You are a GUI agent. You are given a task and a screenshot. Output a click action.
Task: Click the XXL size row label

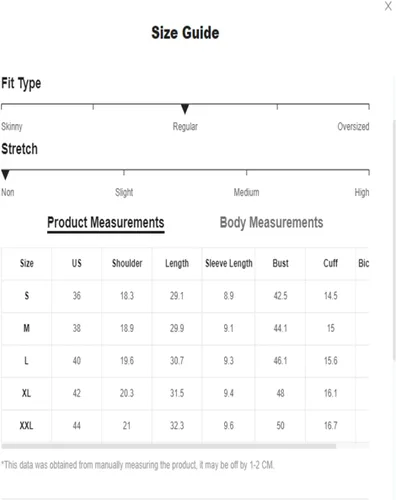click(x=26, y=426)
